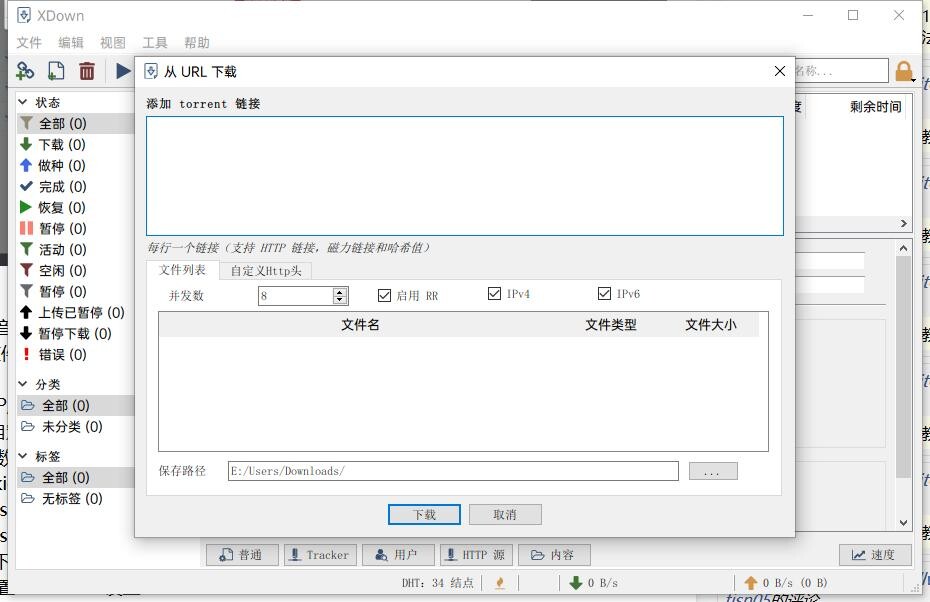Click the 下载 button in dialog
Screen dimensions: 930x602
tap(424, 514)
